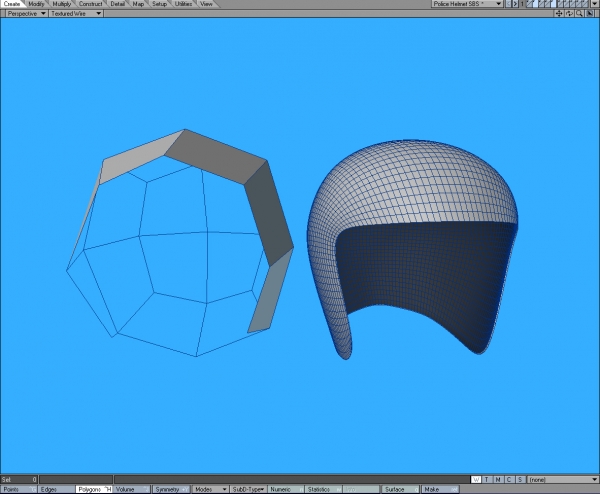Open the Map tab
Image resolution: width=600 pixels, height=494 pixels.
138,4
